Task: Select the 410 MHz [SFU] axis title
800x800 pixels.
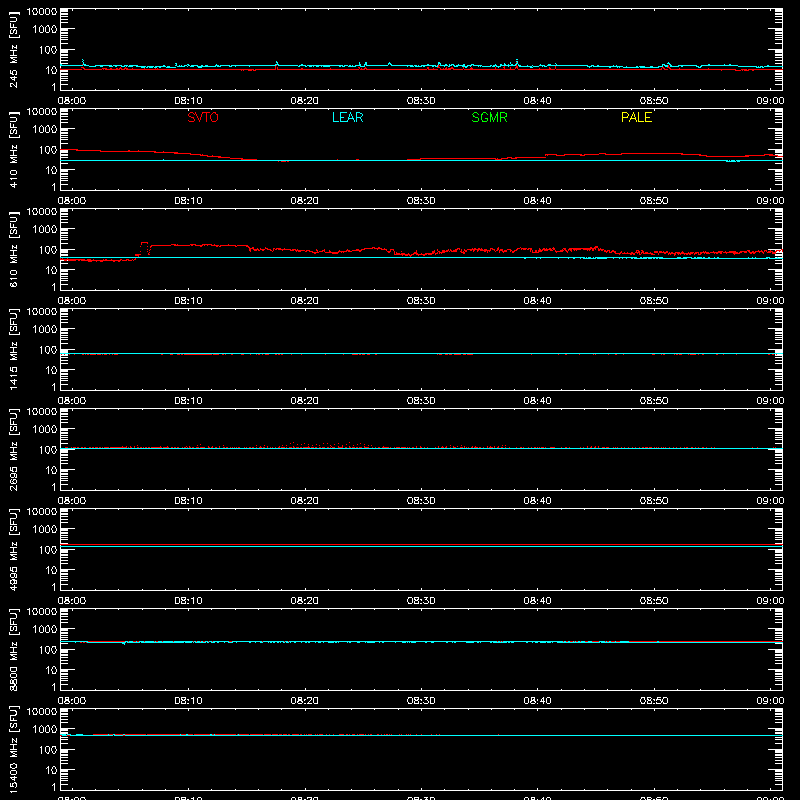Action: pyautogui.click(x=13, y=149)
